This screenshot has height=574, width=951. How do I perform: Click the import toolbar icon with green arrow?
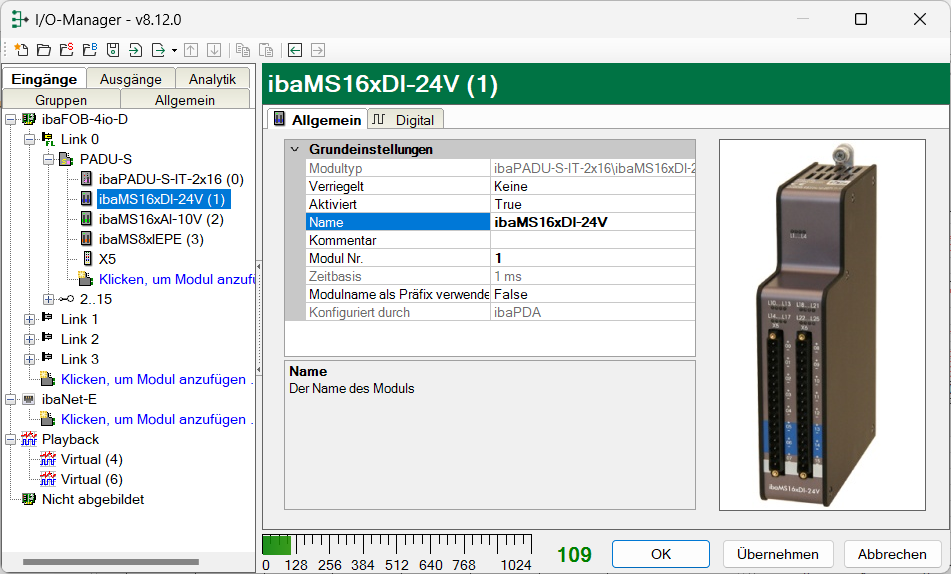point(136,50)
